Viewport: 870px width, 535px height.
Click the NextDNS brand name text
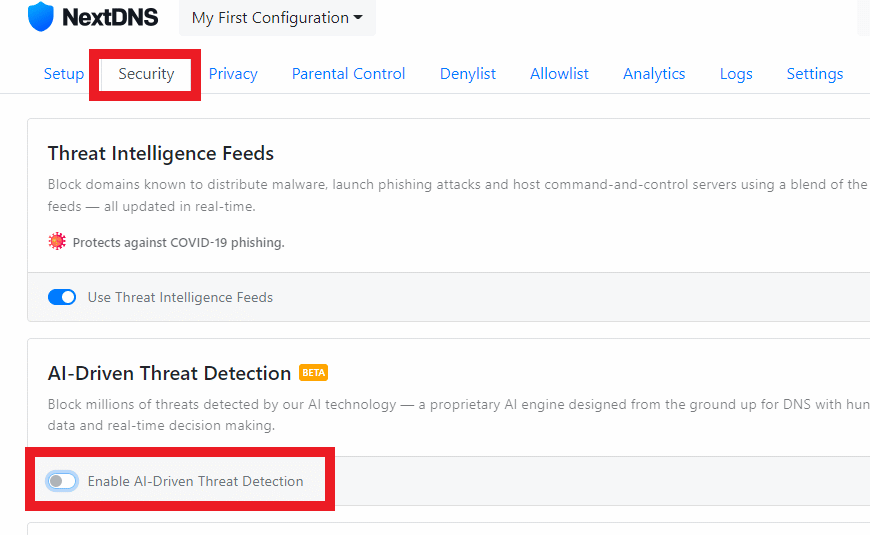[110, 17]
